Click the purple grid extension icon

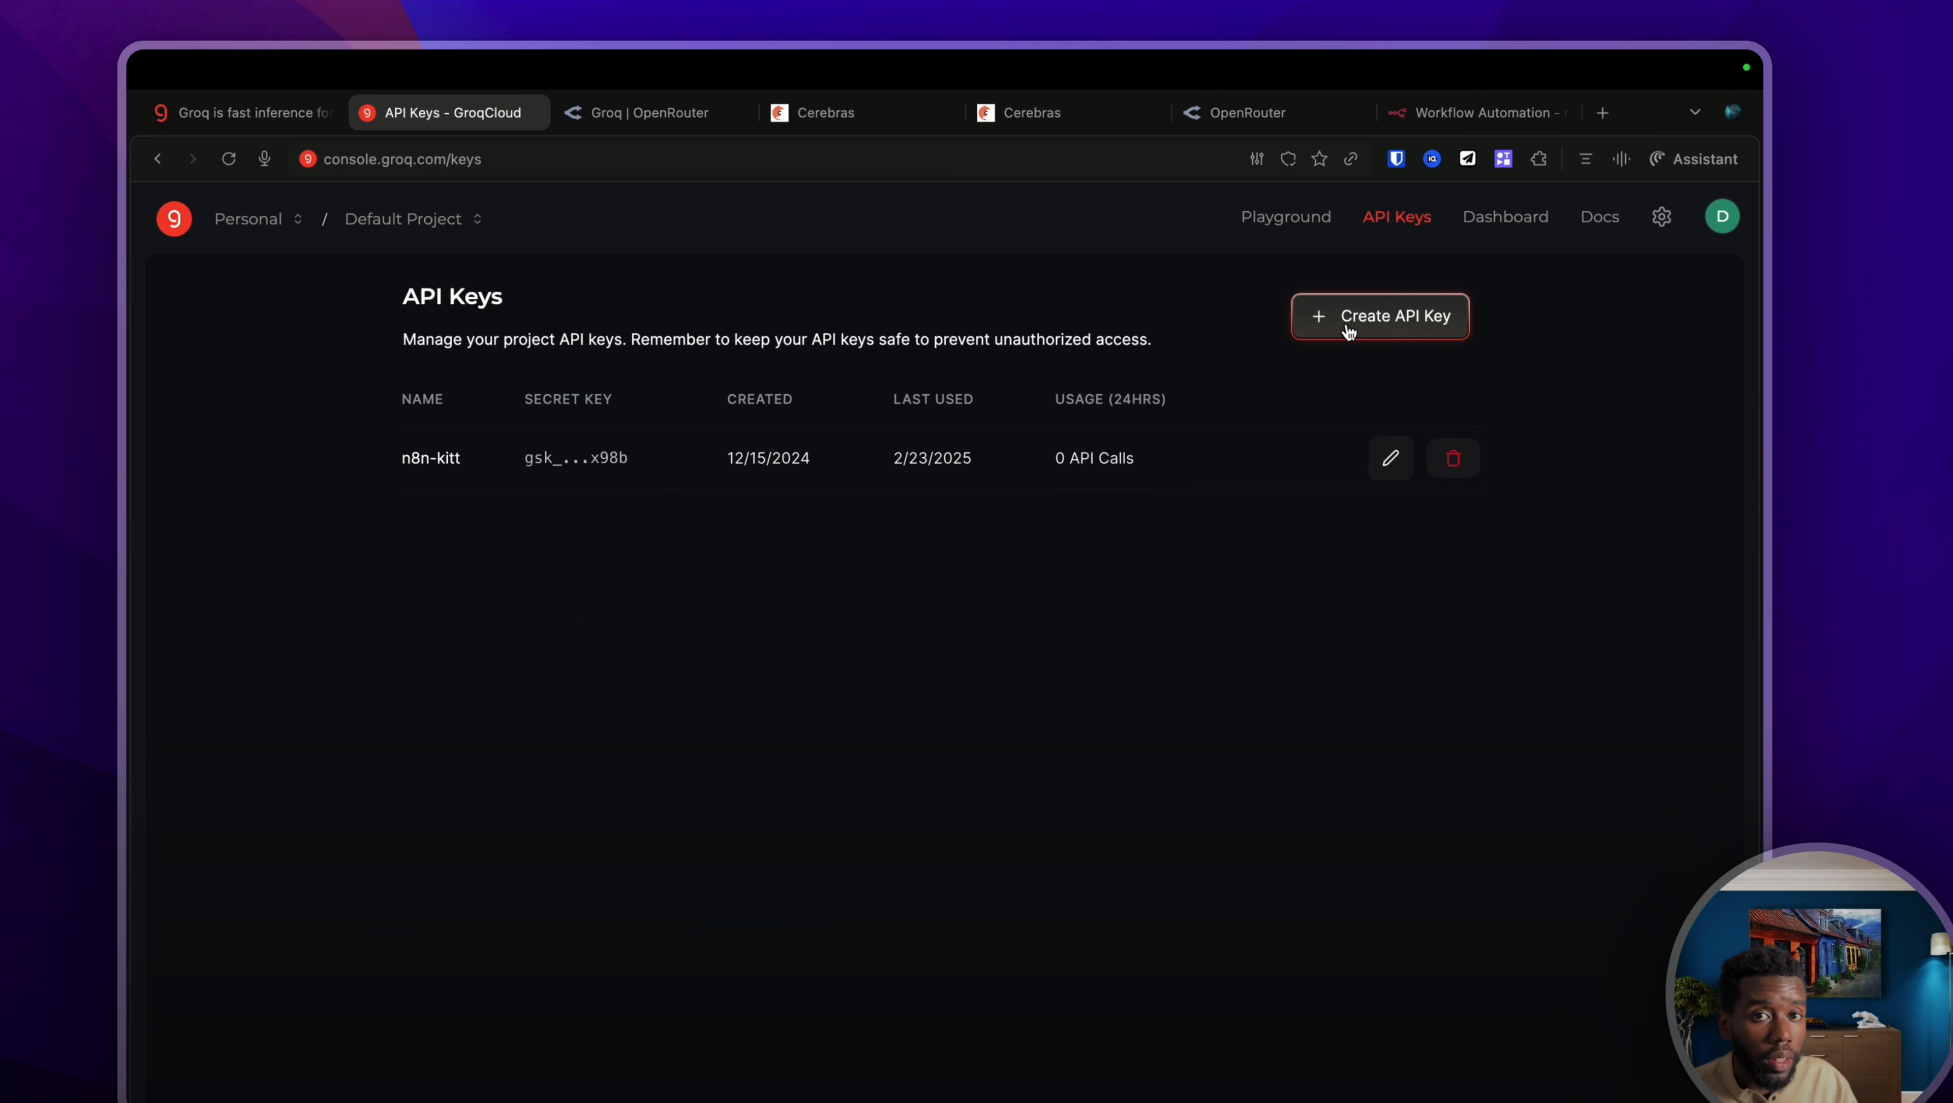[1503, 159]
